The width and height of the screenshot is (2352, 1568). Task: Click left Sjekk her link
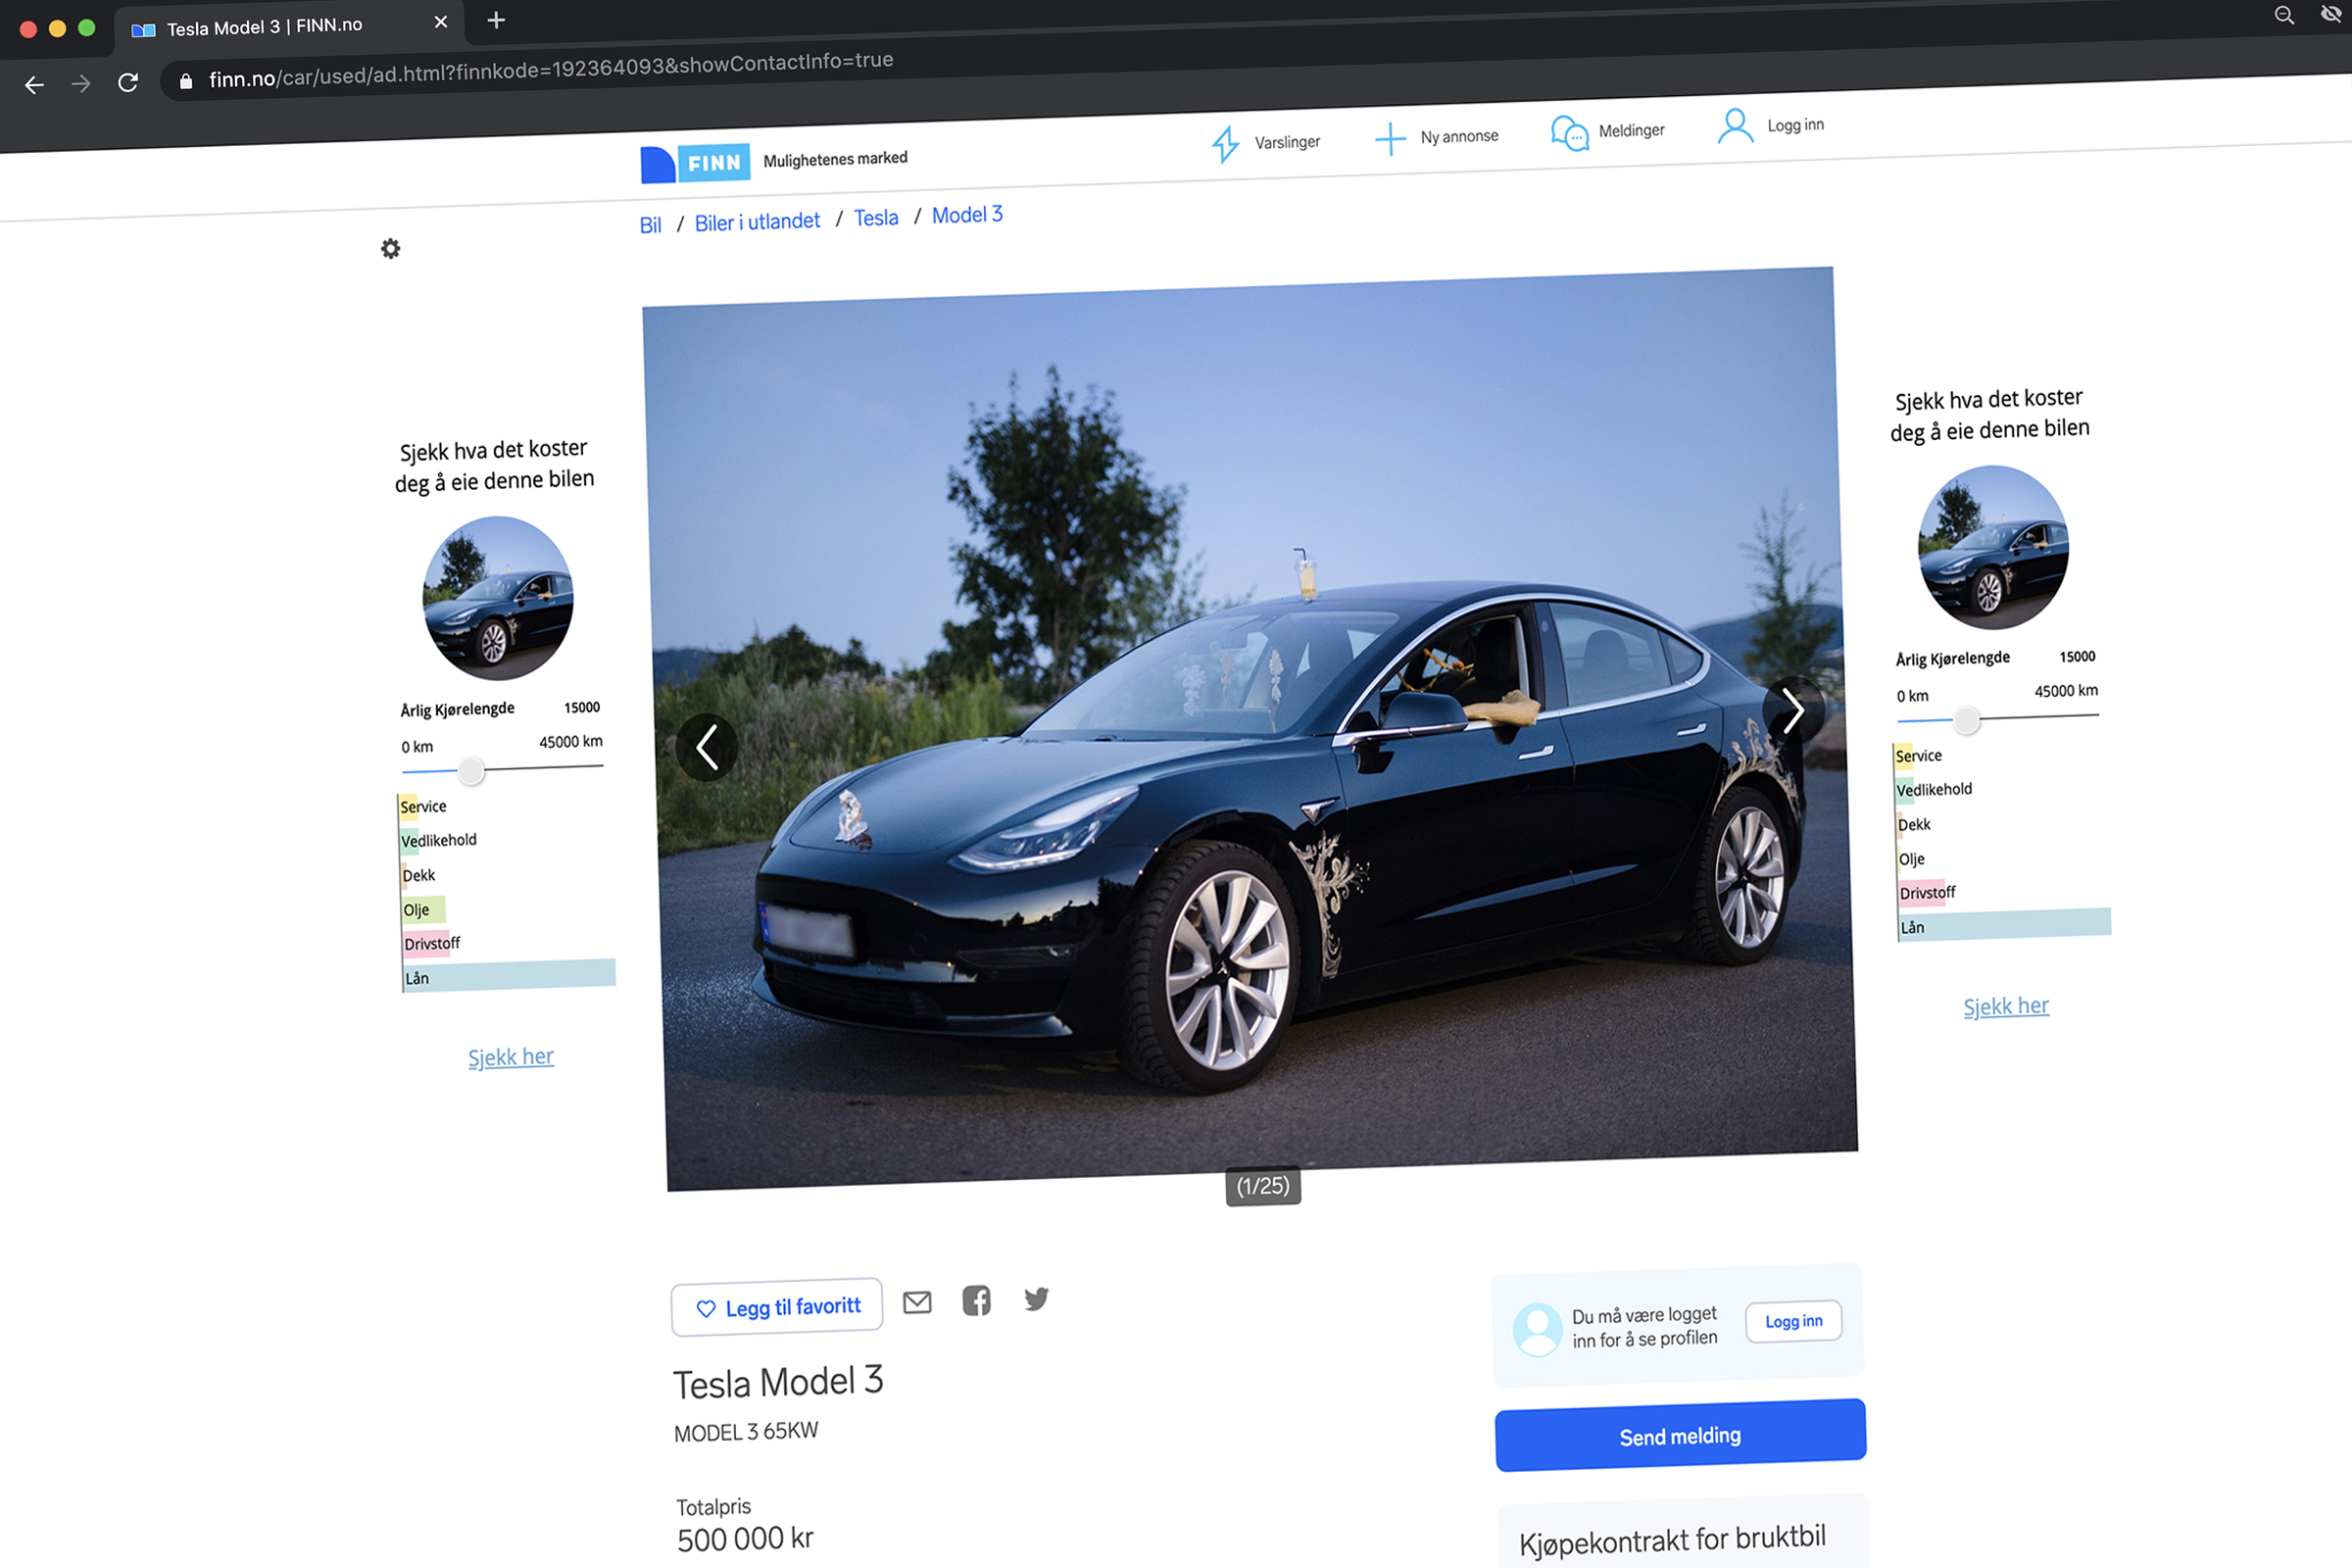[x=510, y=1057]
